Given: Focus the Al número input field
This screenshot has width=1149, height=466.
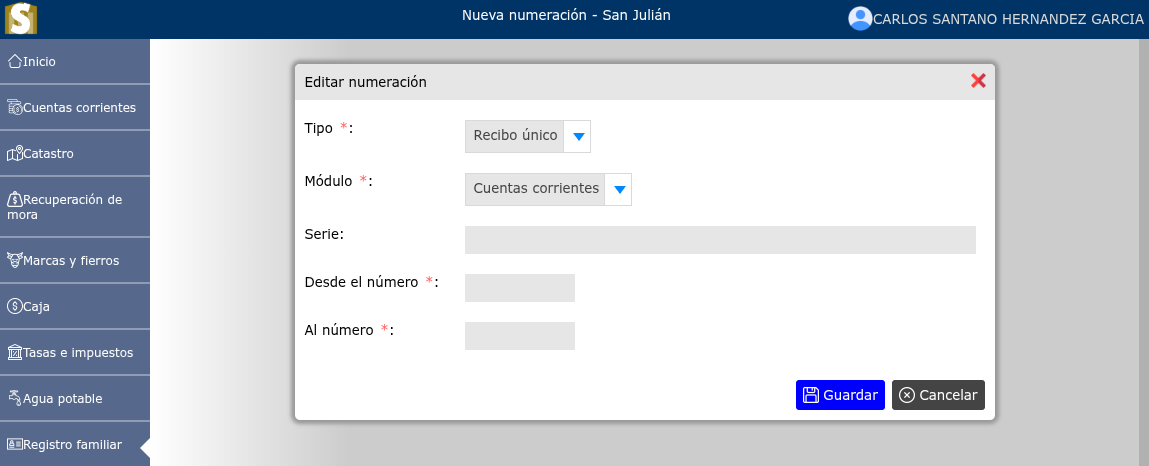Looking at the screenshot, I should point(520,336).
